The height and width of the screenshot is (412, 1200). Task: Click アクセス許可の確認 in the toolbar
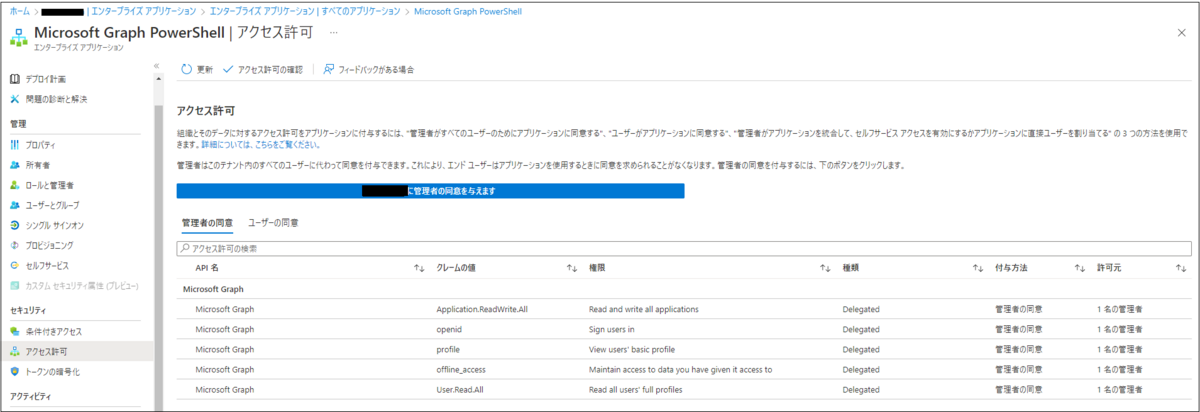[263, 69]
